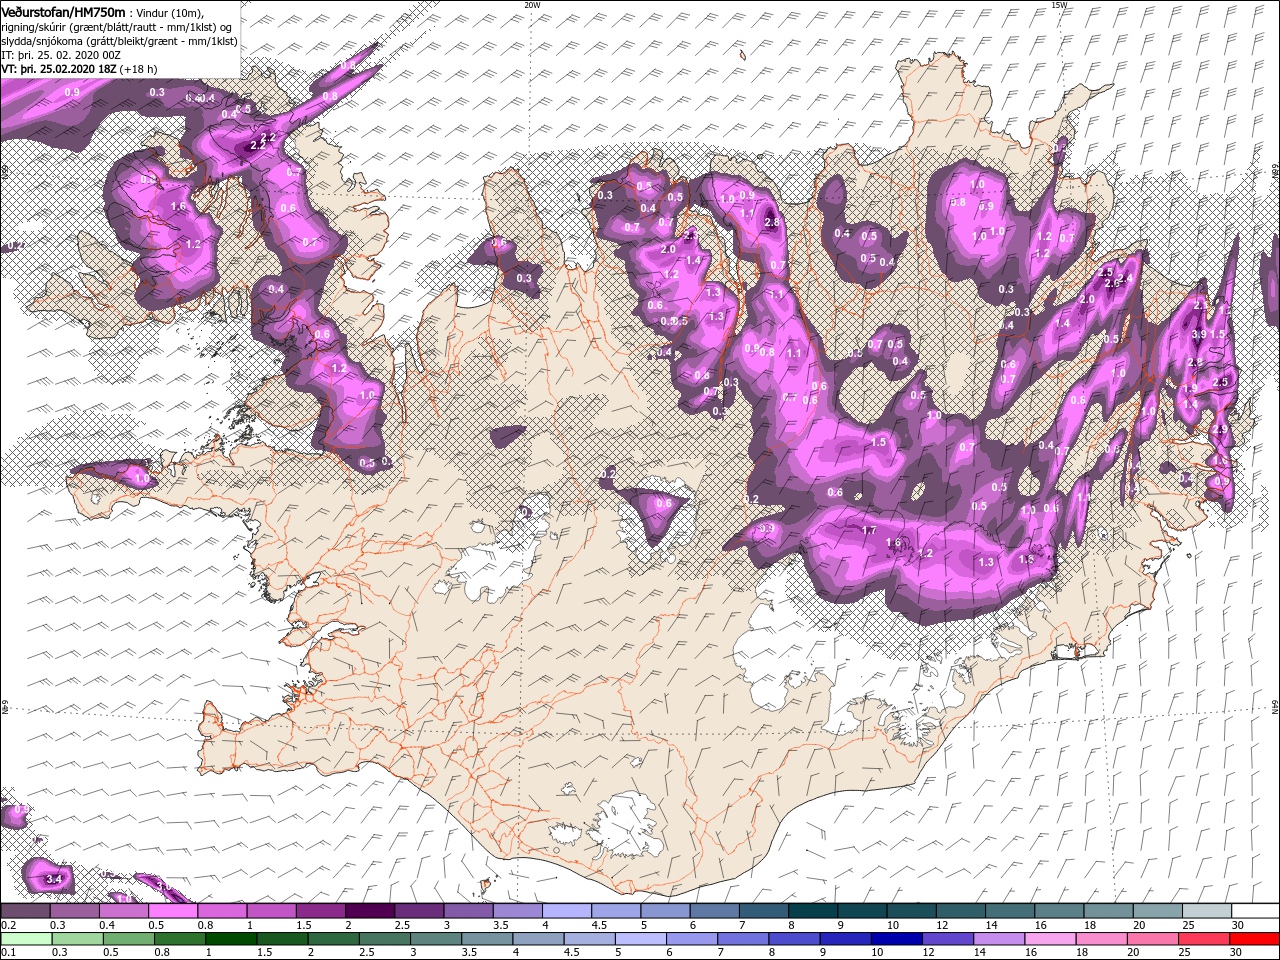Viewport: 1280px width, 960px height.
Task: Click the 'IT: þri. 25. 02. 2020 00Z' line
Action: point(60,55)
